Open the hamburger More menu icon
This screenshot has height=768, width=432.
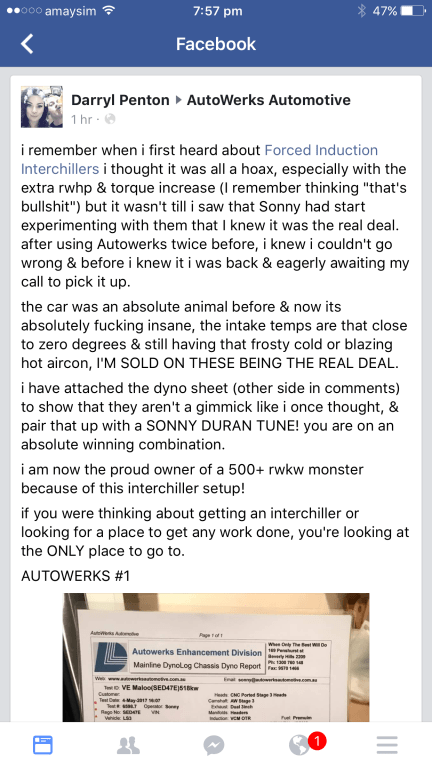(387, 745)
